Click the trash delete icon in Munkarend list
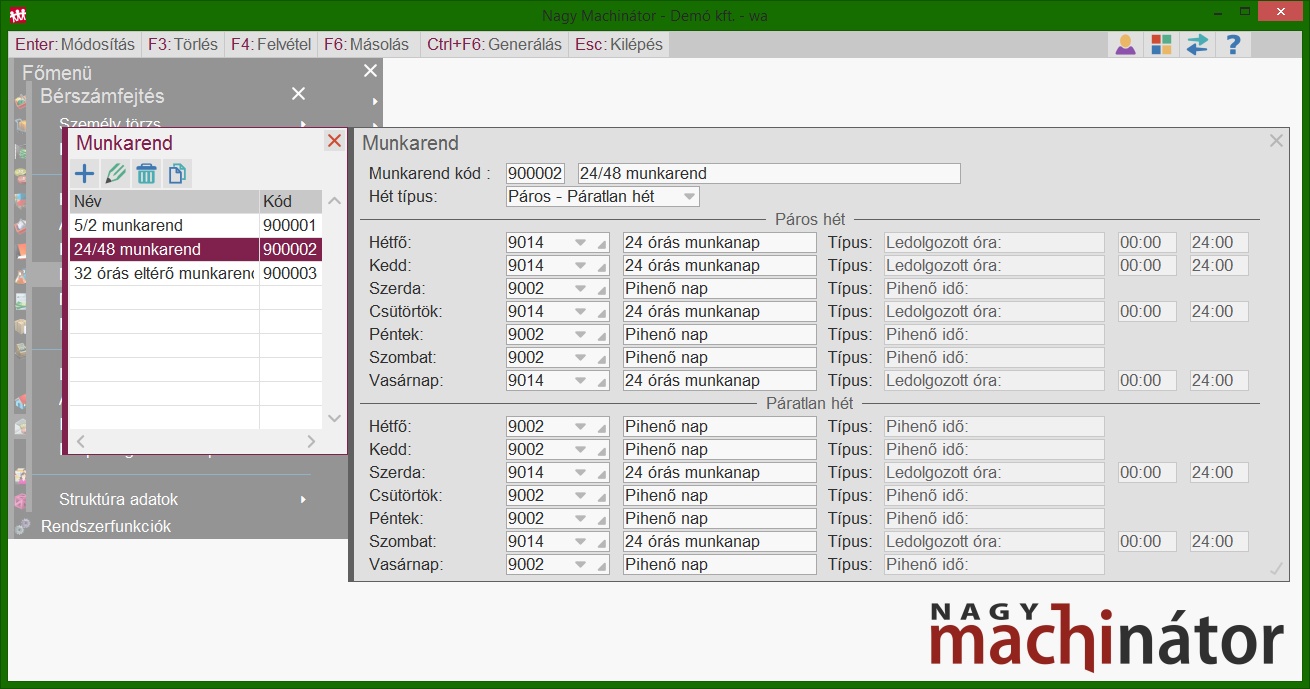The height and width of the screenshot is (689, 1310). (x=147, y=174)
